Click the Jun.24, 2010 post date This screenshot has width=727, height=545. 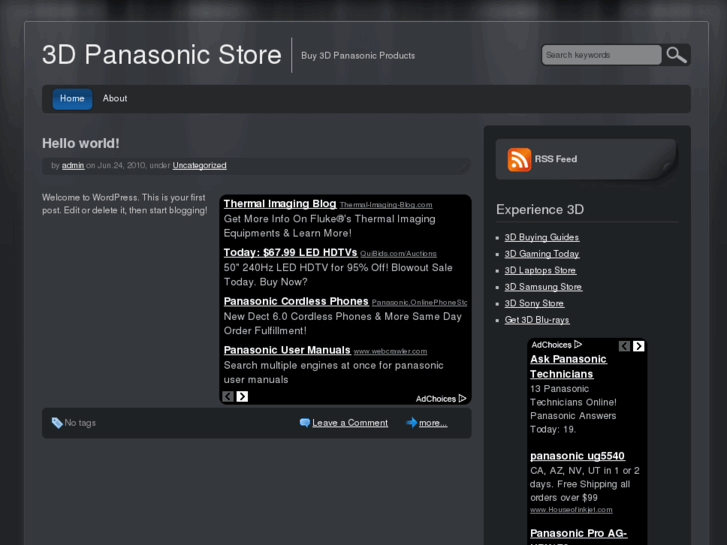(x=121, y=166)
